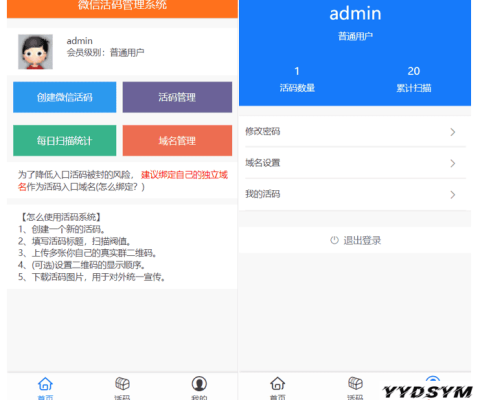Click step 5 下载活码图片 text
This screenshot has height=400, width=480.
(92, 277)
